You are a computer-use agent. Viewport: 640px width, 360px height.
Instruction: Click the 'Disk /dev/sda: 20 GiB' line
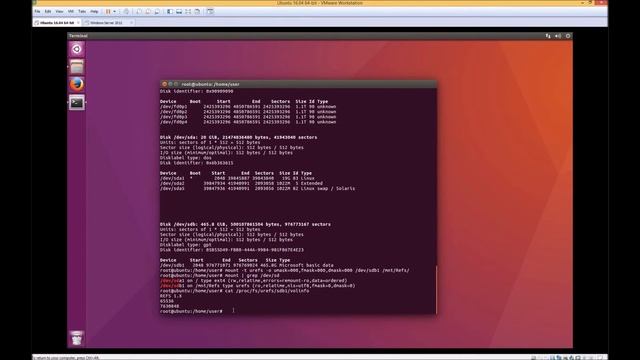coord(238,138)
